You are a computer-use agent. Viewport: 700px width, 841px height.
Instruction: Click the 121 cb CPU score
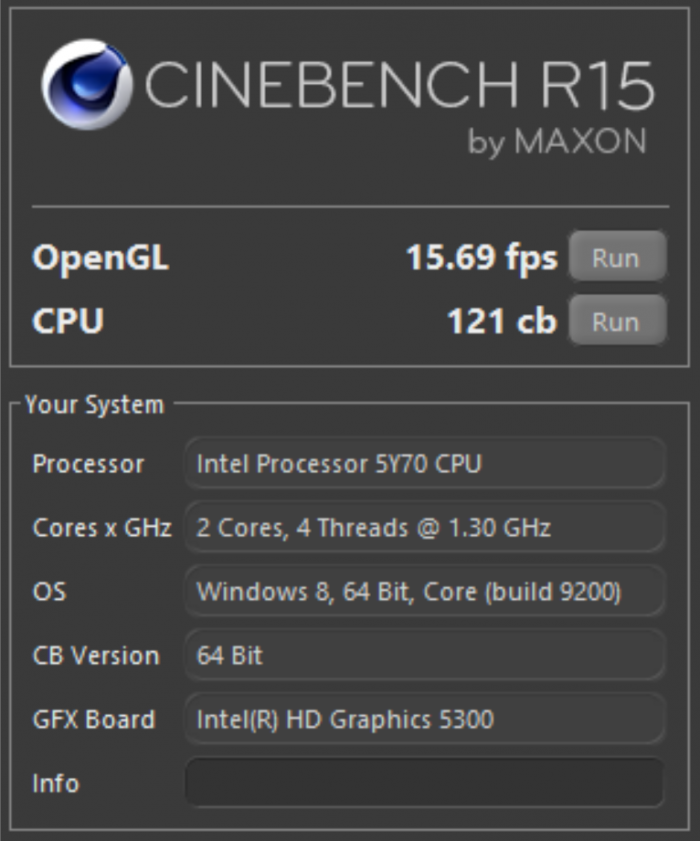(501, 322)
